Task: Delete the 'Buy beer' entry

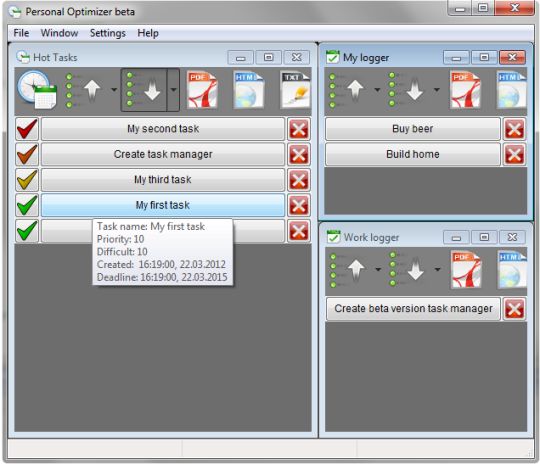Action: click(x=514, y=129)
